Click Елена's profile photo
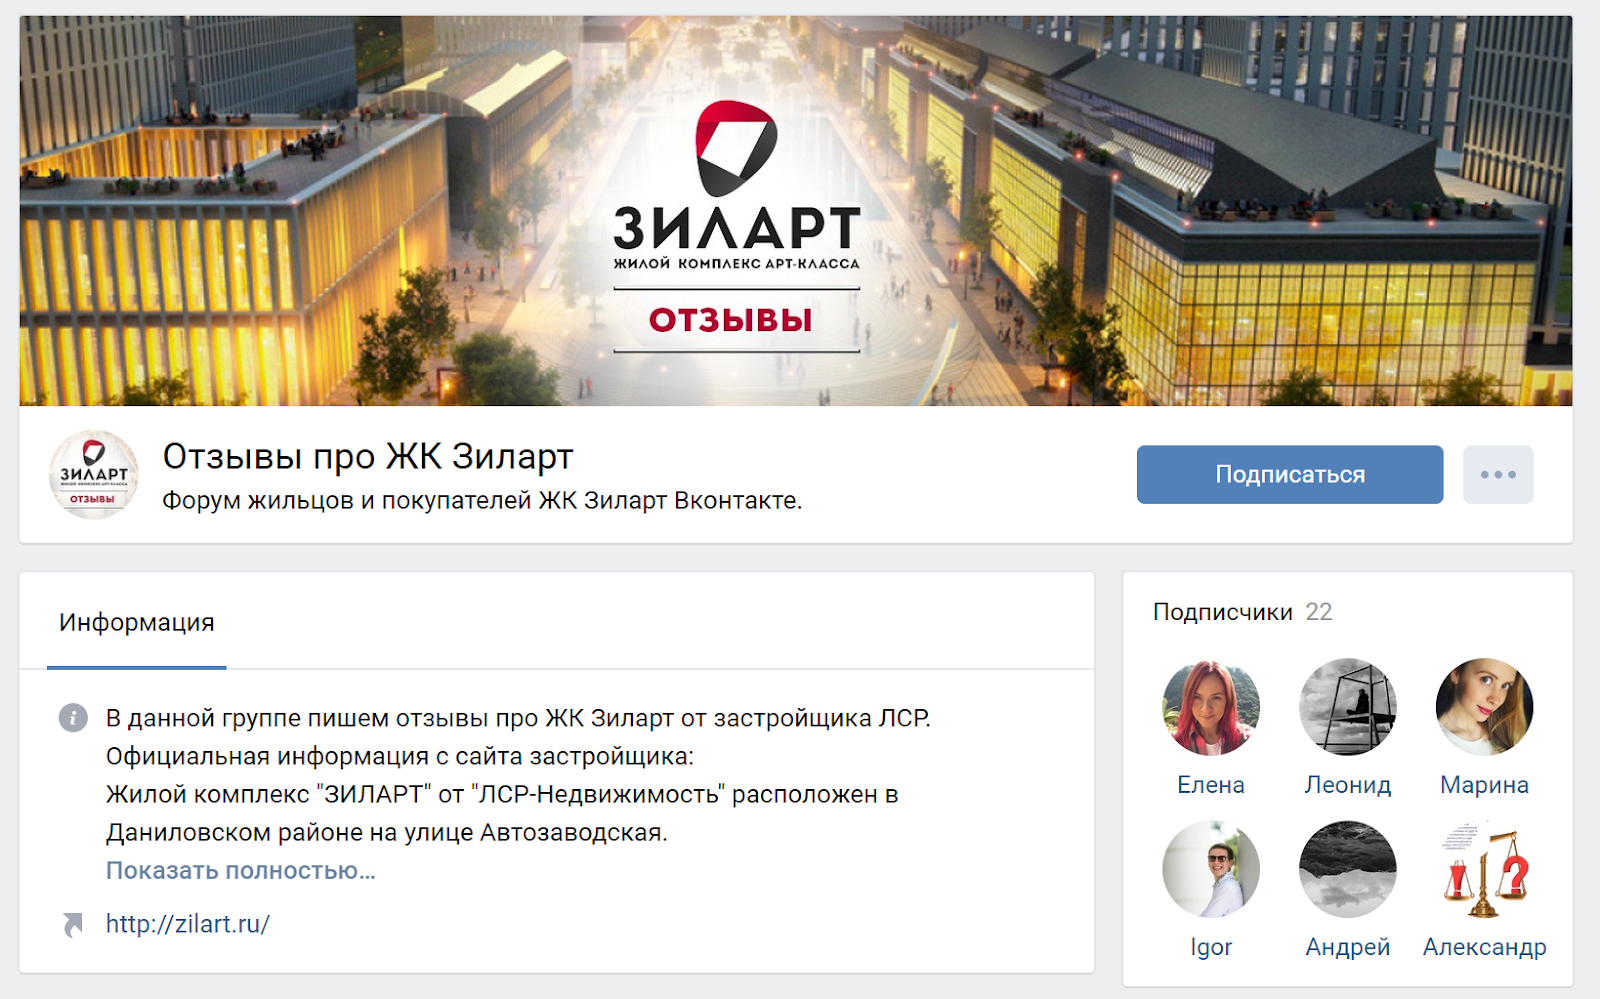This screenshot has height=999, width=1600. click(x=1211, y=707)
